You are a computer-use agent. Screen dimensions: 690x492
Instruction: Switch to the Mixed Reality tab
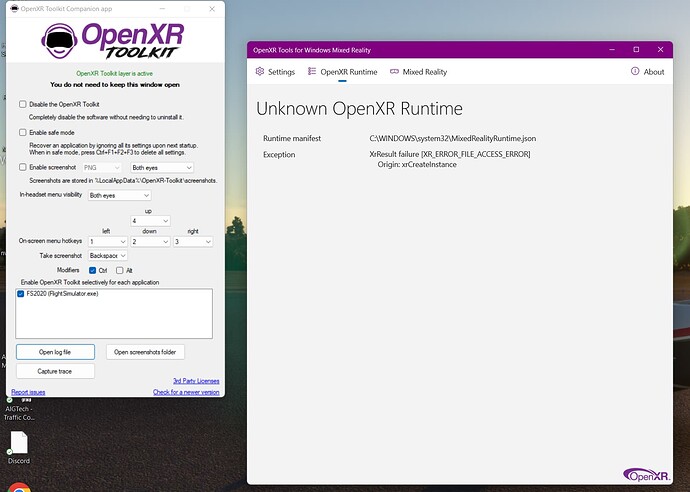point(418,72)
